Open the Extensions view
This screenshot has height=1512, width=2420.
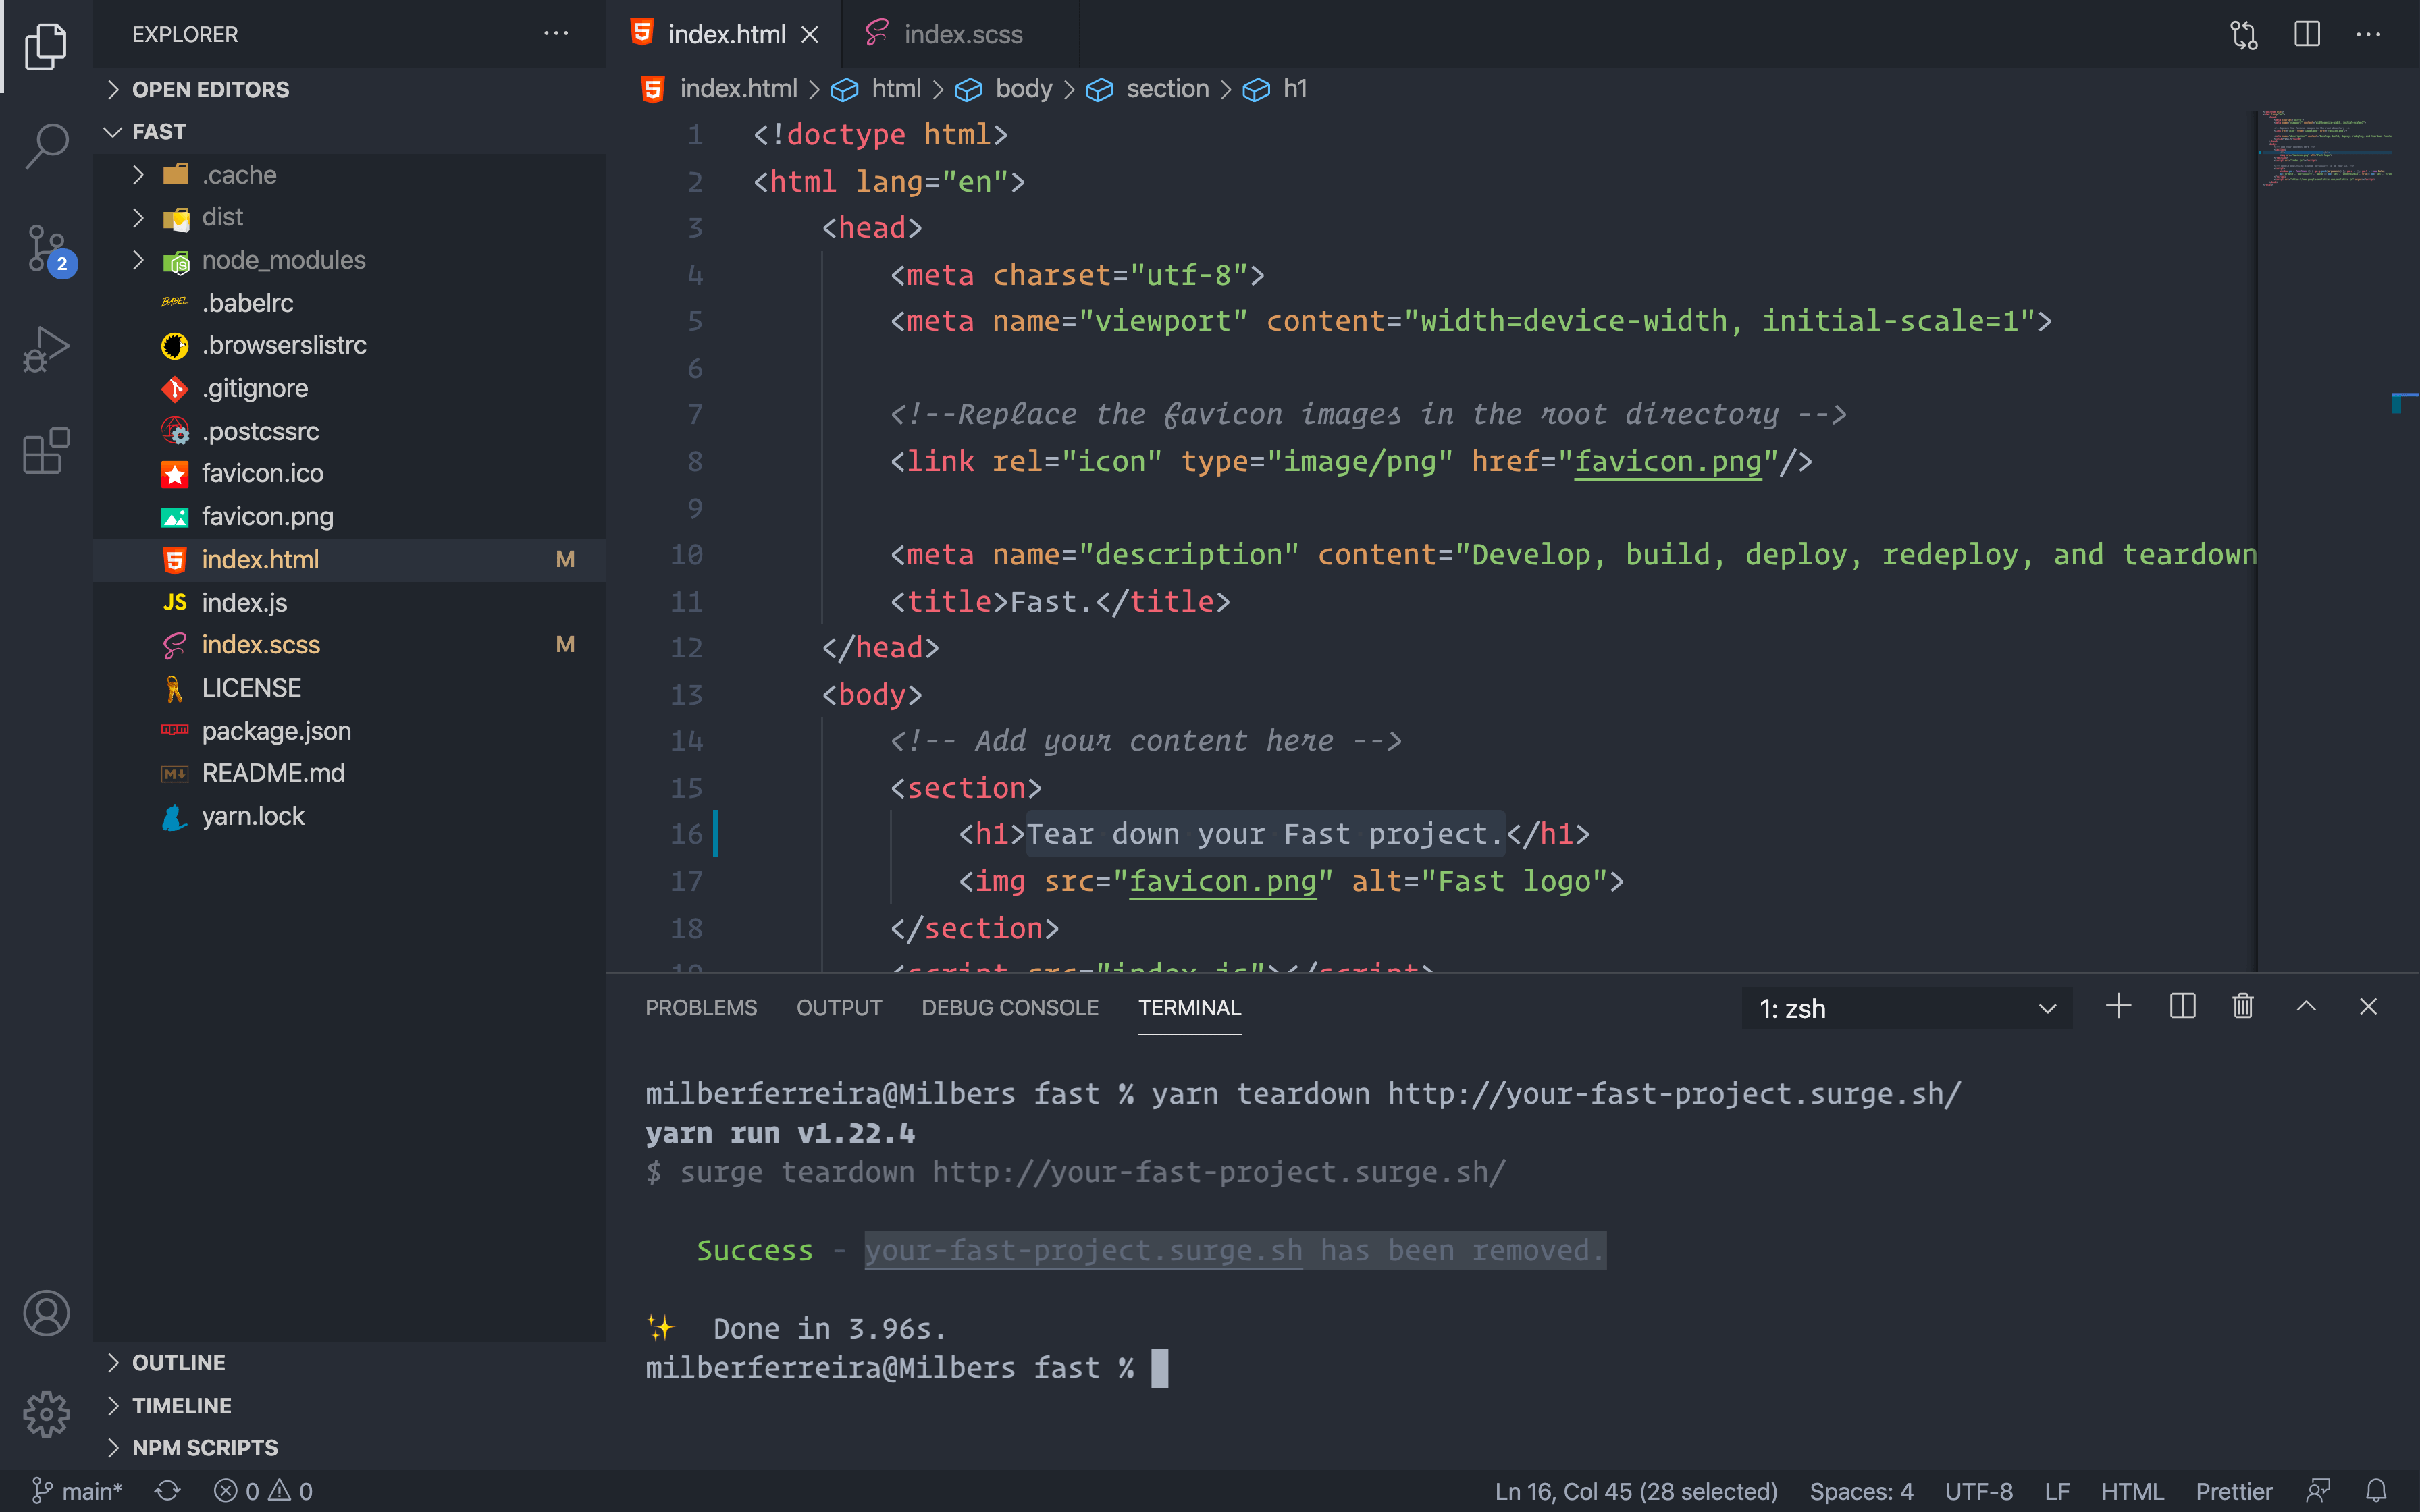pos(46,451)
